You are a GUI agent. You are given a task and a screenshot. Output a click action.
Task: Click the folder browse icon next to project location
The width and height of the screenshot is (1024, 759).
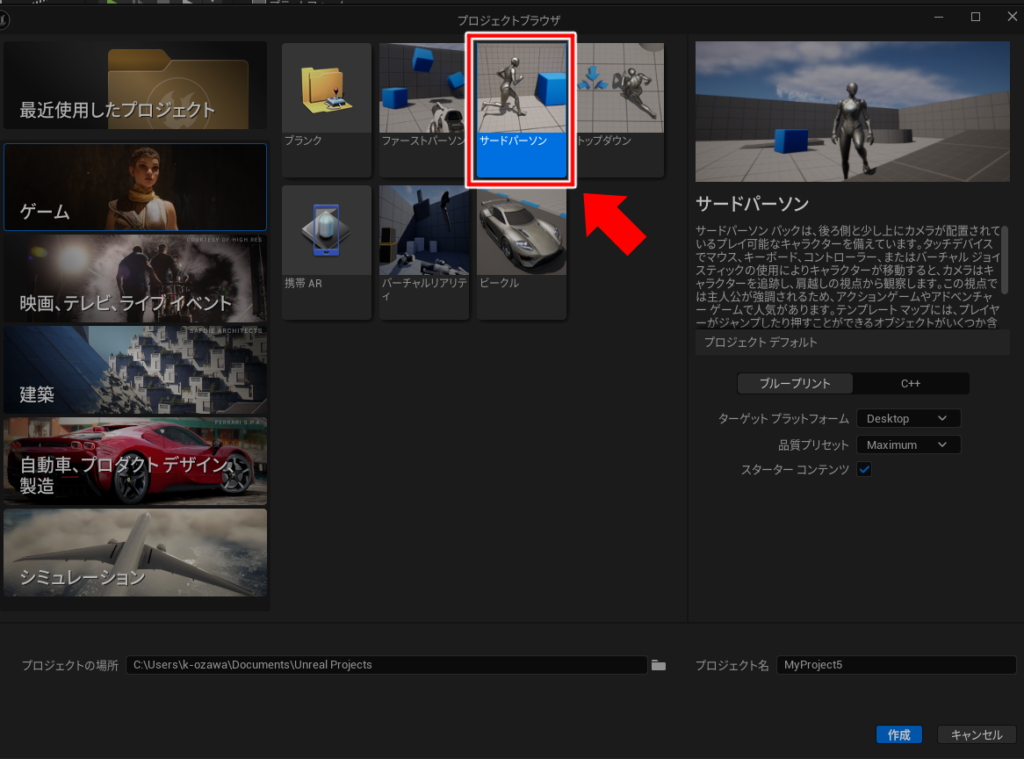[658, 665]
